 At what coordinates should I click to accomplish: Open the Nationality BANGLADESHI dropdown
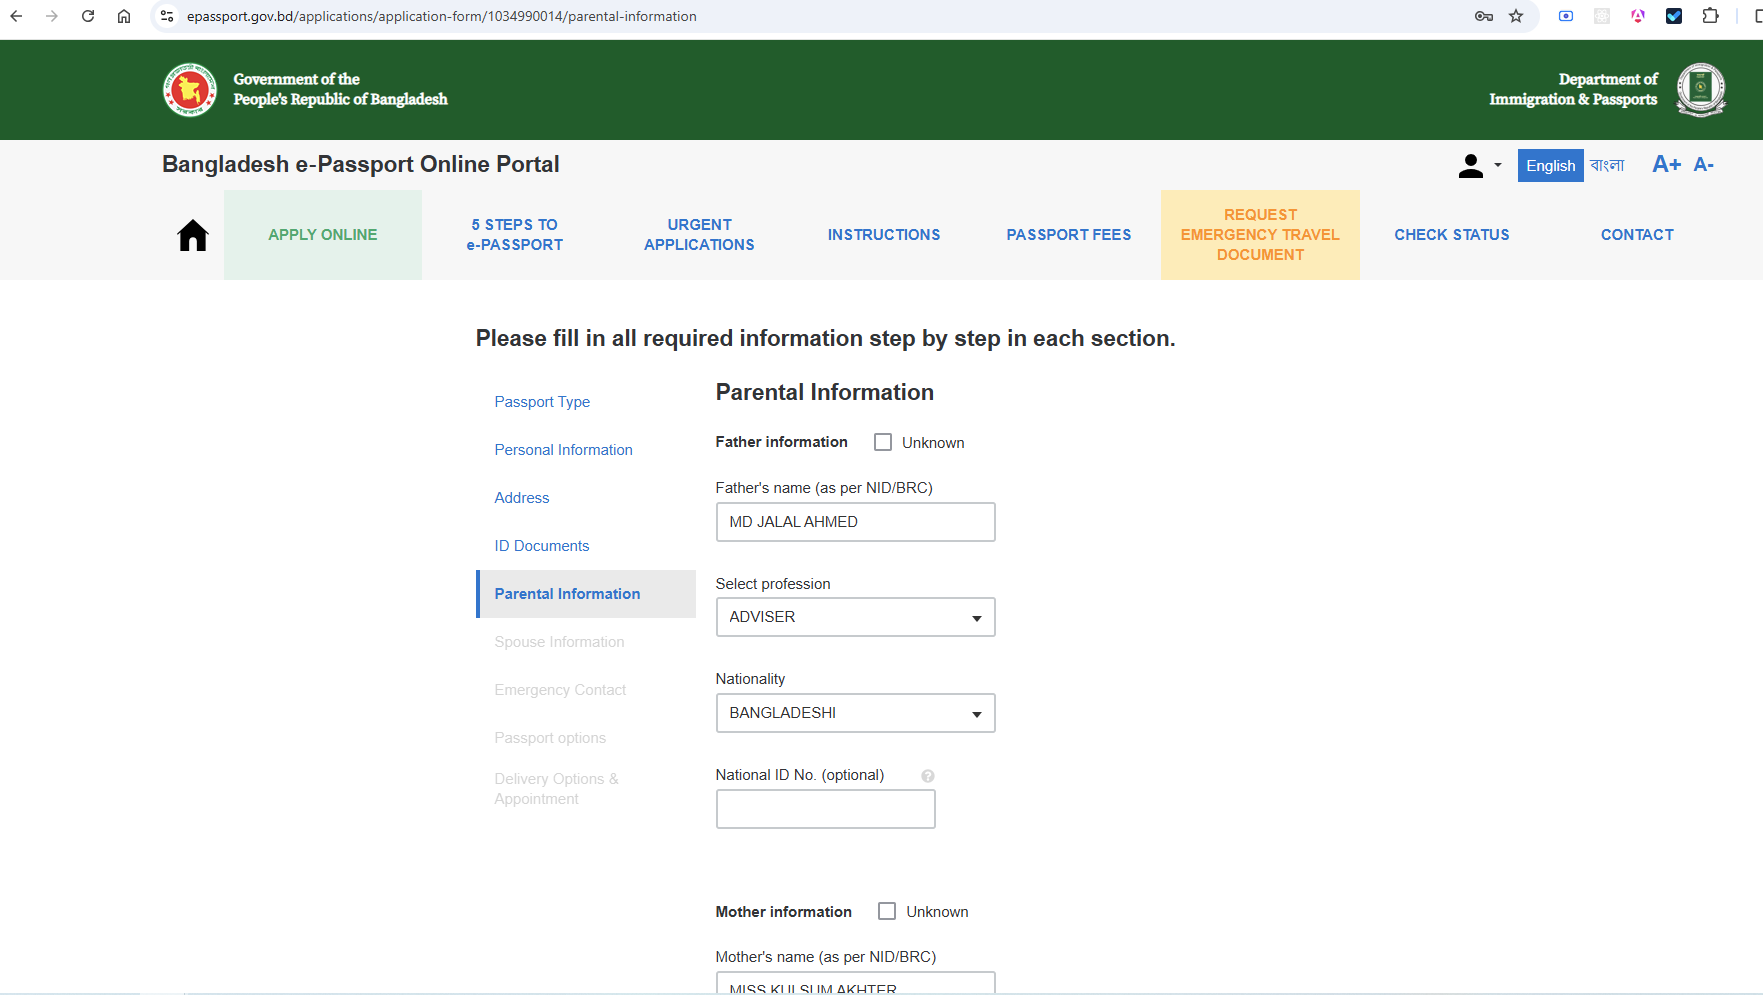point(856,713)
